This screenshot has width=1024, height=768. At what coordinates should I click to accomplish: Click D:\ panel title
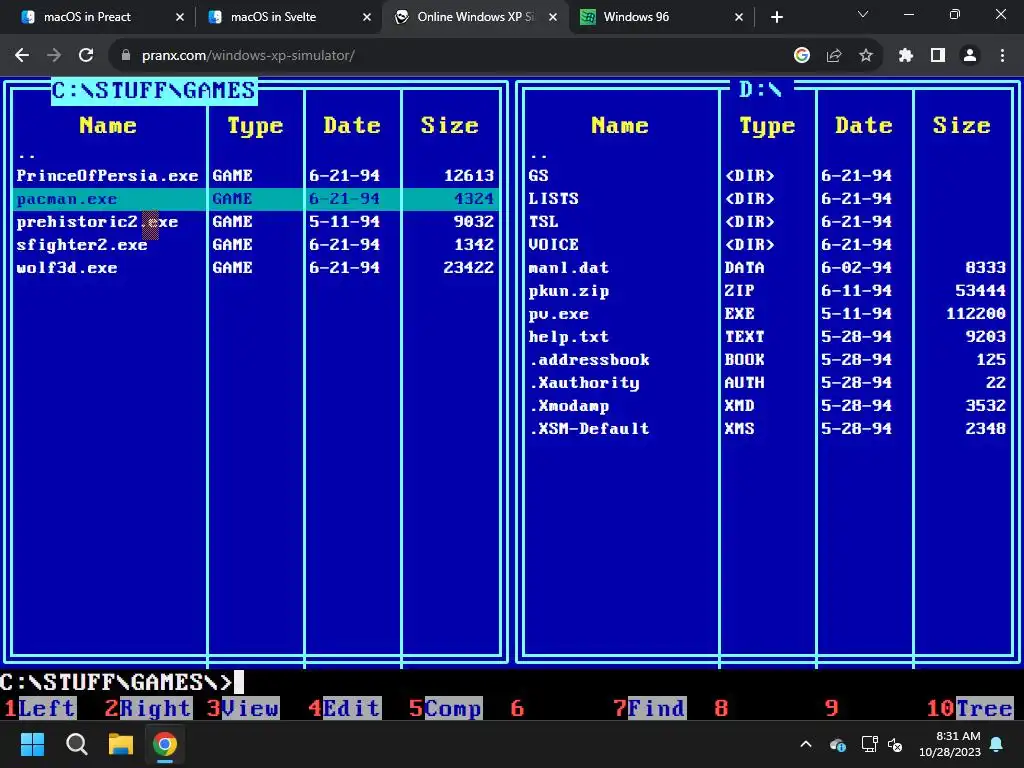(x=761, y=89)
